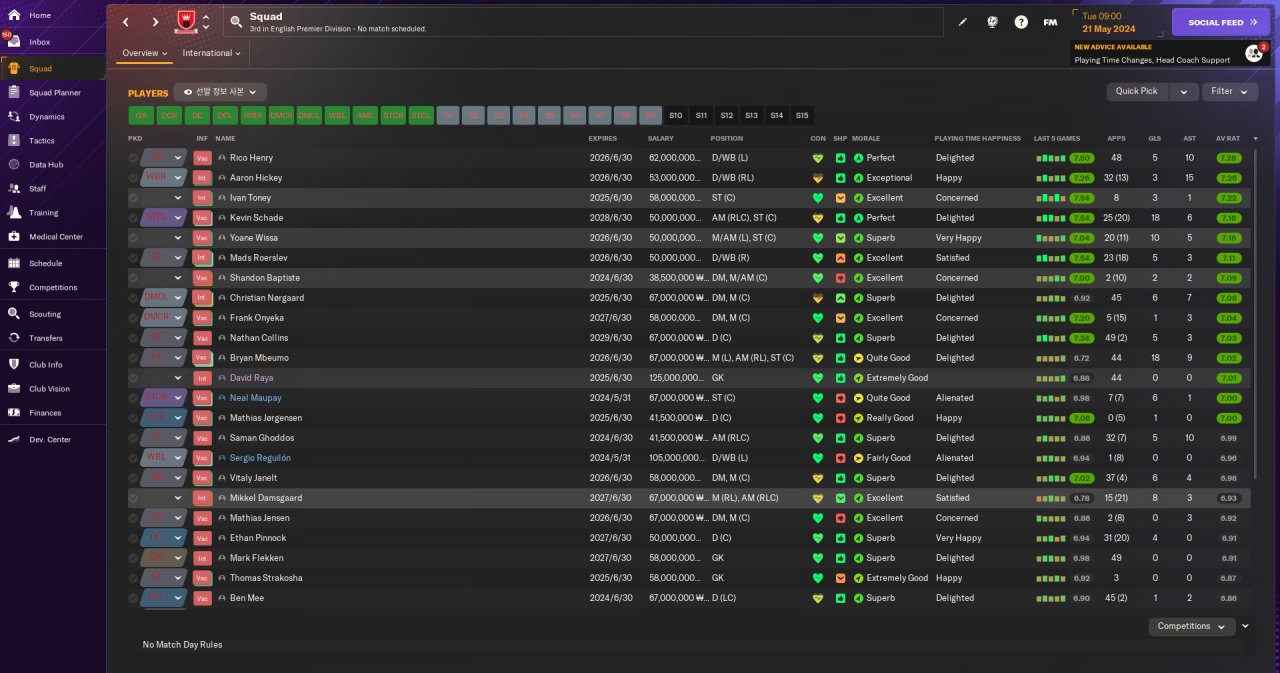The height and width of the screenshot is (673, 1280).
Task: Navigate back with the left arrow
Action: (x=126, y=21)
